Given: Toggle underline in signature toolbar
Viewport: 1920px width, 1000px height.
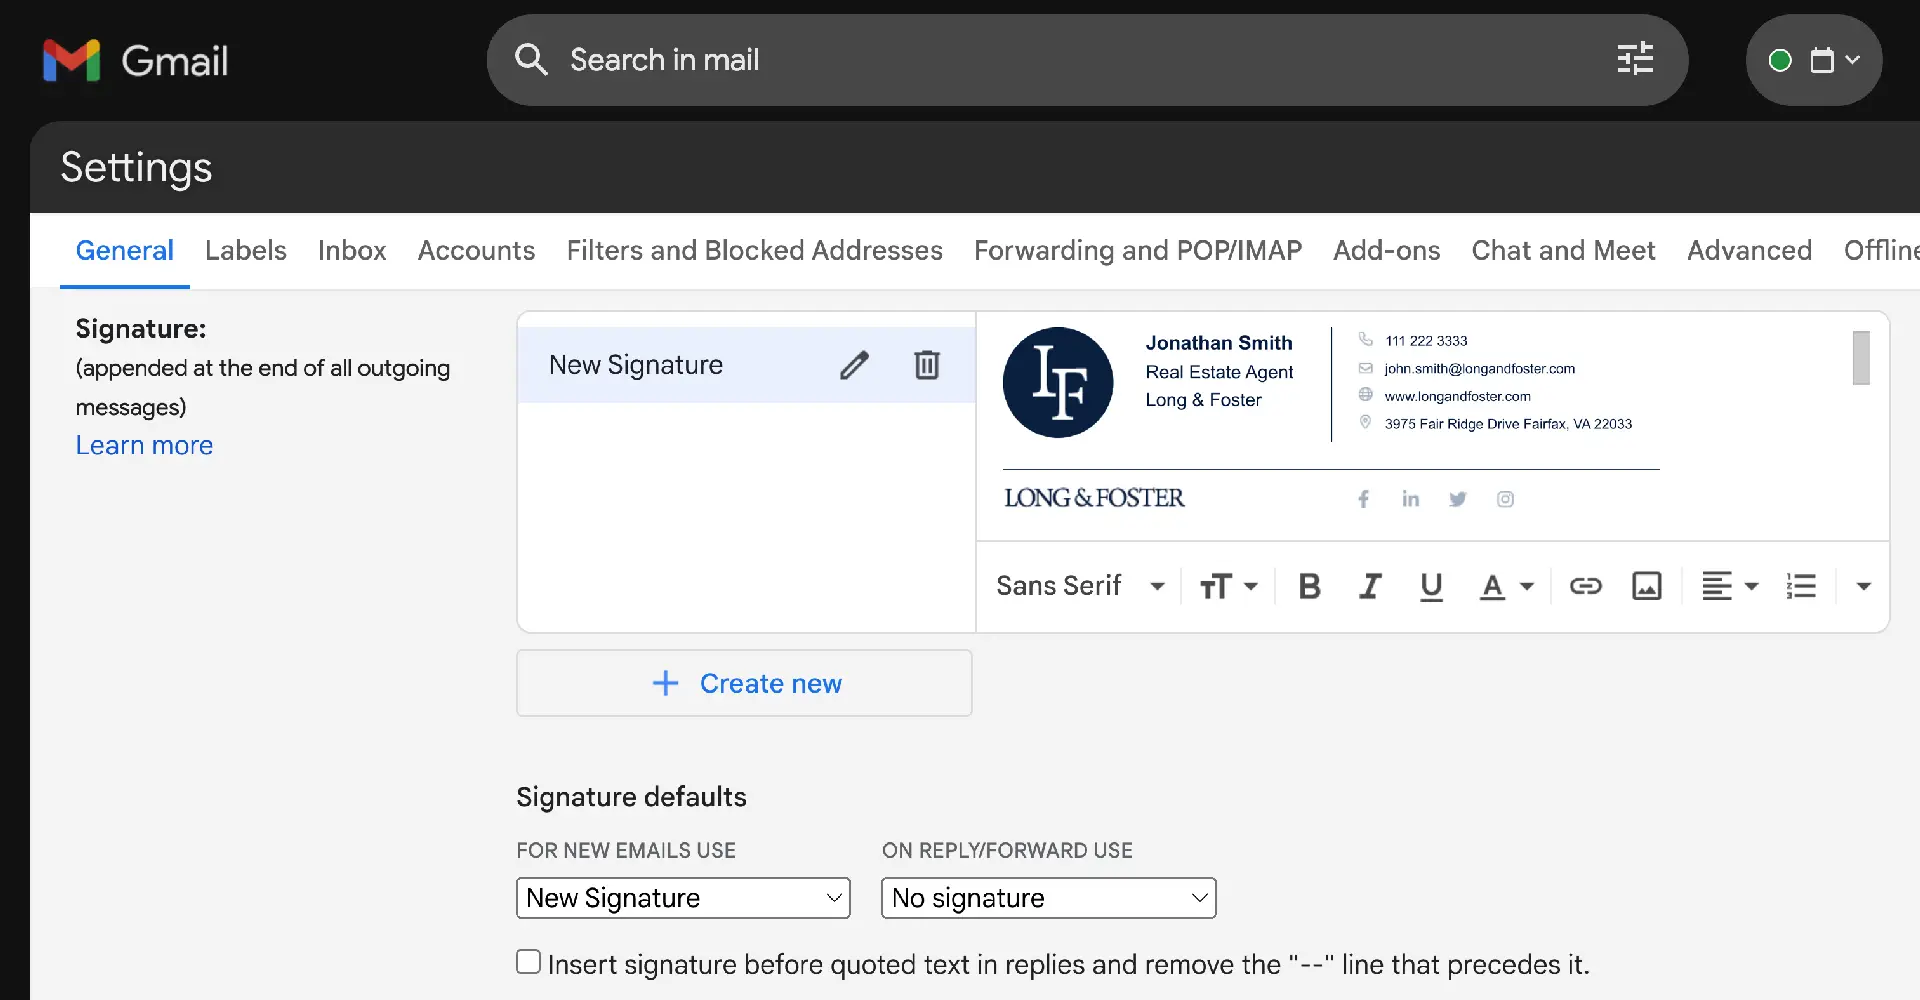Looking at the screenshot, I should (1431, 586).
